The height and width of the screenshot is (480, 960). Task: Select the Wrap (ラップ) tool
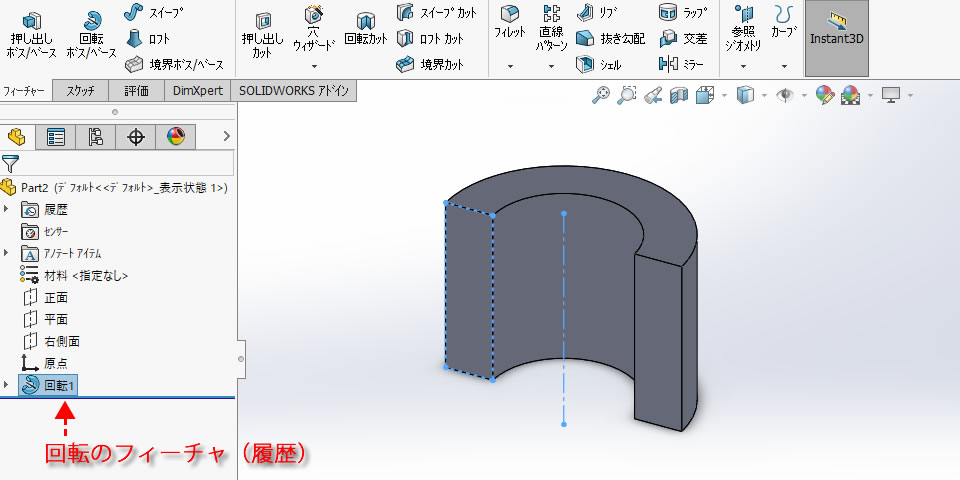(x=683, y=12)
